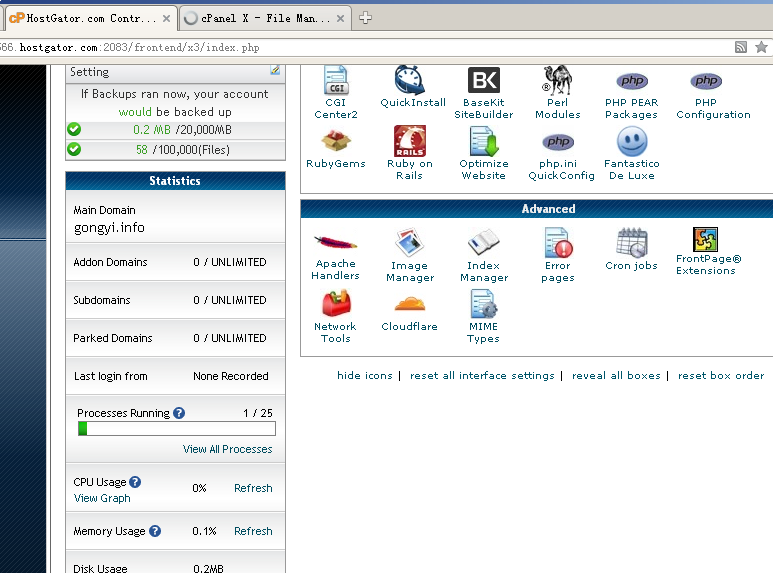Click the Parked Domains row
Viewport: 773px width, 573px height.
click(176, 338)
